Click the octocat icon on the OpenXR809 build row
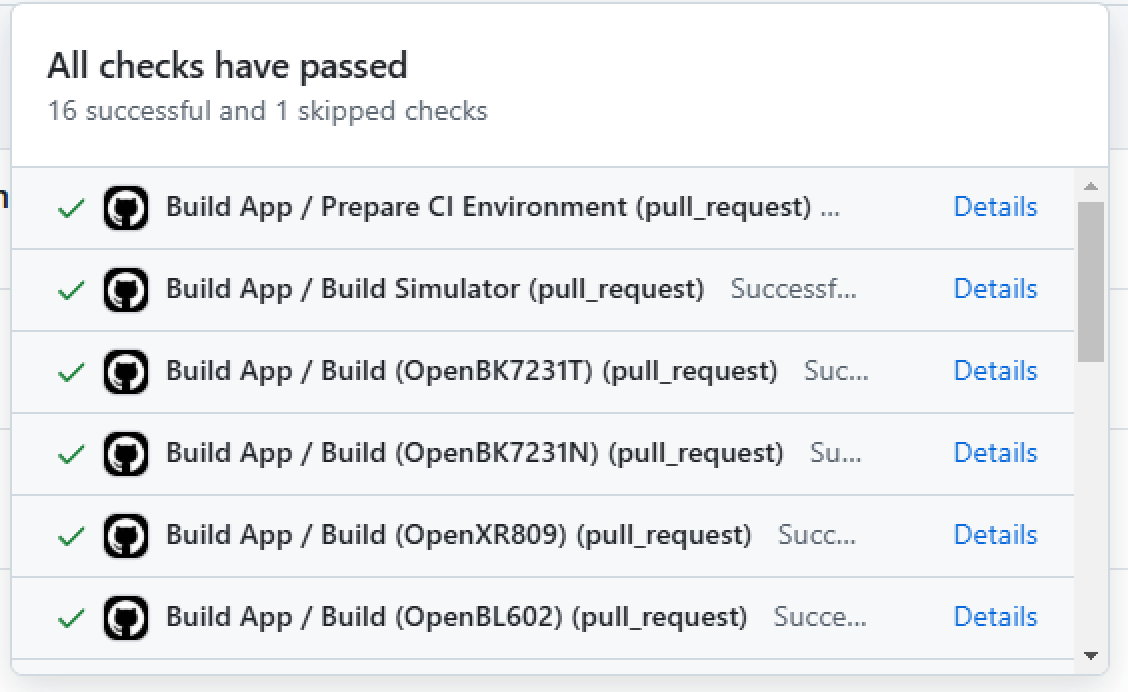The image size is (1128, 692). [x=126, y=535]
